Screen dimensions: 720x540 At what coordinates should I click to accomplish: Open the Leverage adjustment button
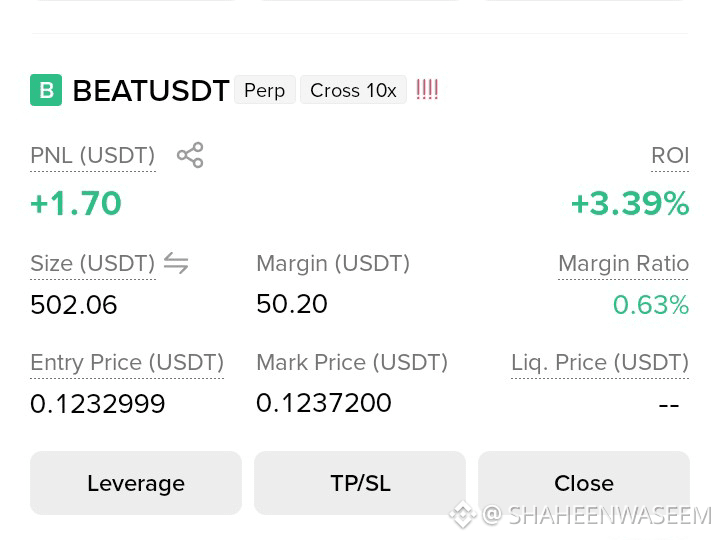pos(136,483)
